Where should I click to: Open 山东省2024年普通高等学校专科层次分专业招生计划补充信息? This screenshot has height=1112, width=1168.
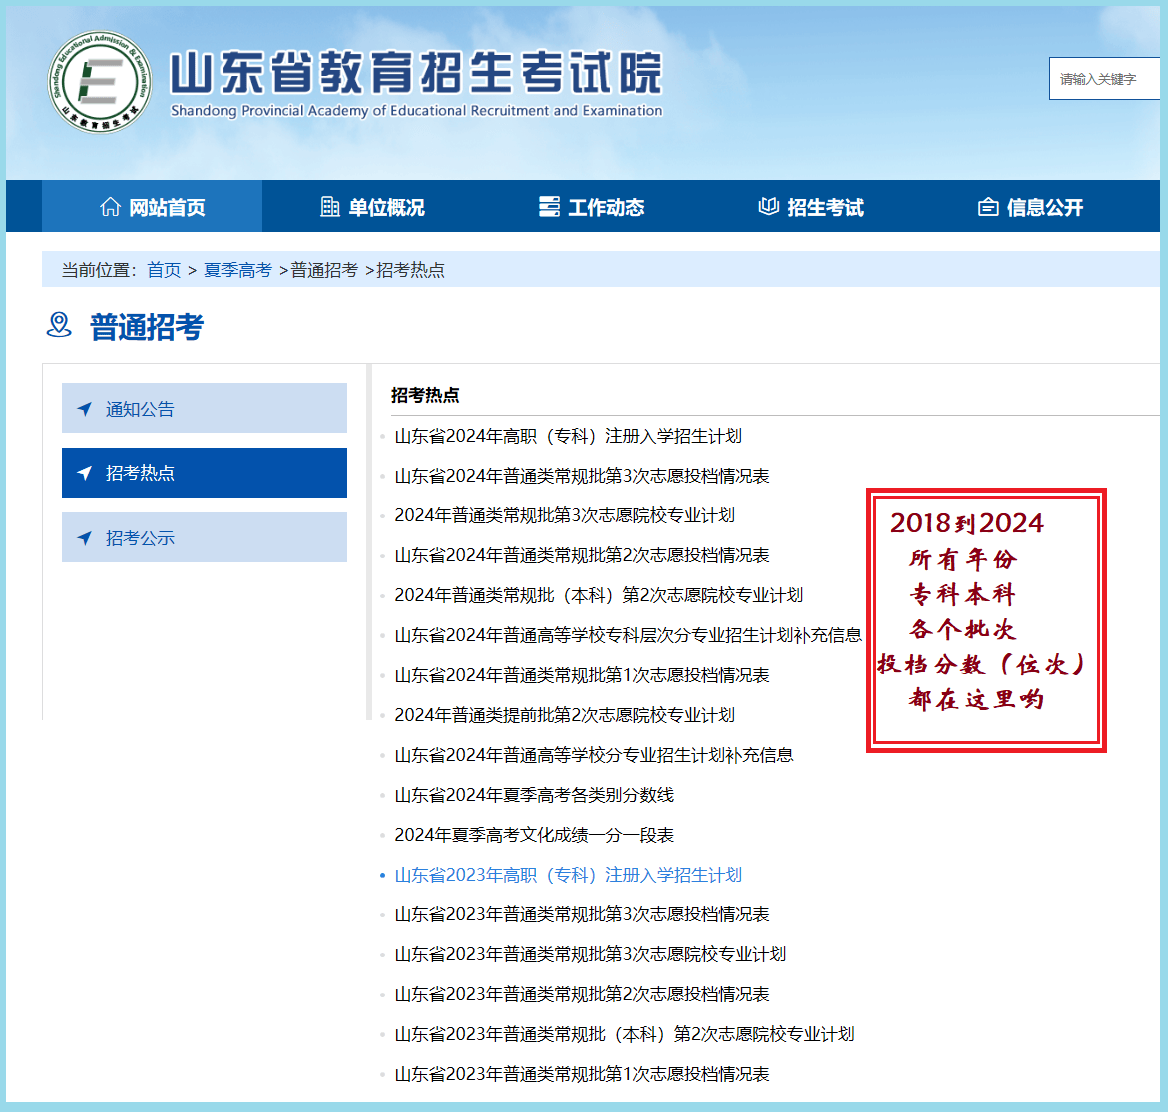628,635
